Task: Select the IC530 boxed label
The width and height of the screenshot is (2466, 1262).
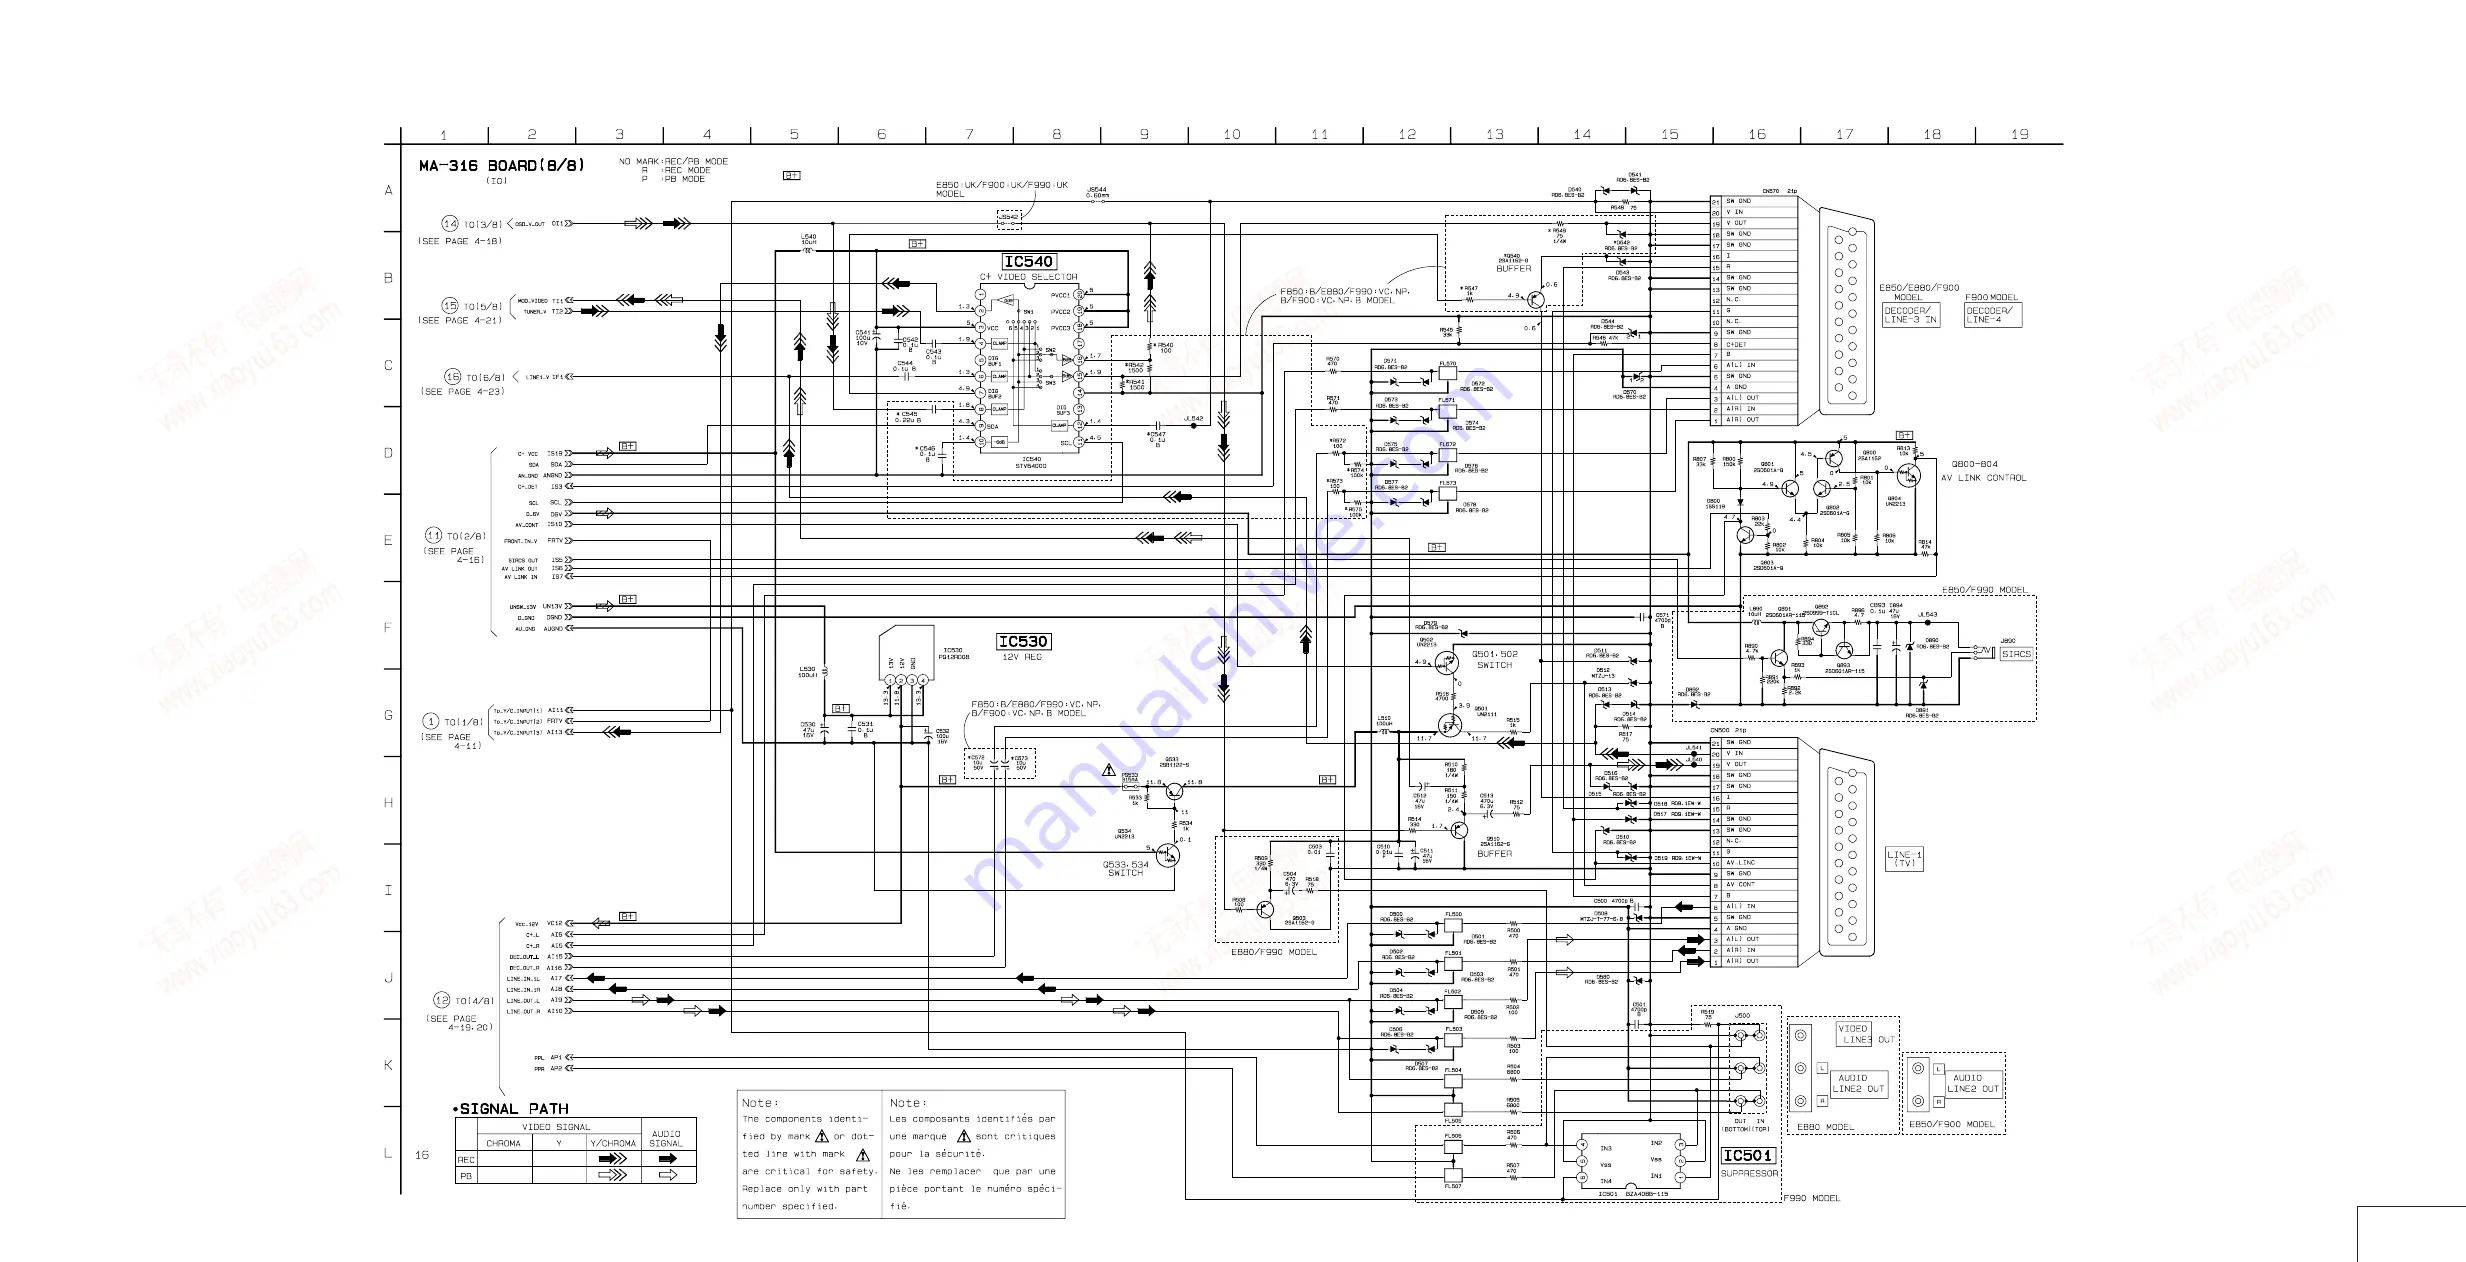Action: tap(1024, 642)
